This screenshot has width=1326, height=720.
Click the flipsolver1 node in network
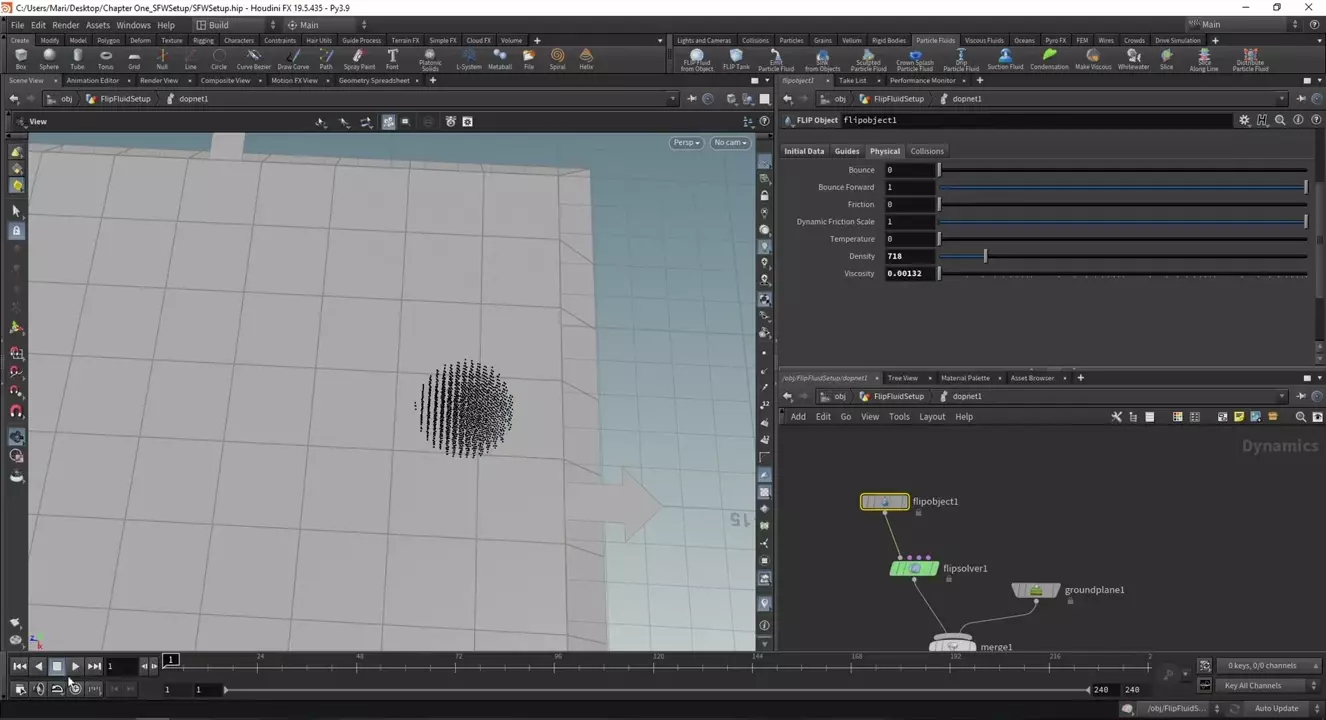click(x=914, y=569)
